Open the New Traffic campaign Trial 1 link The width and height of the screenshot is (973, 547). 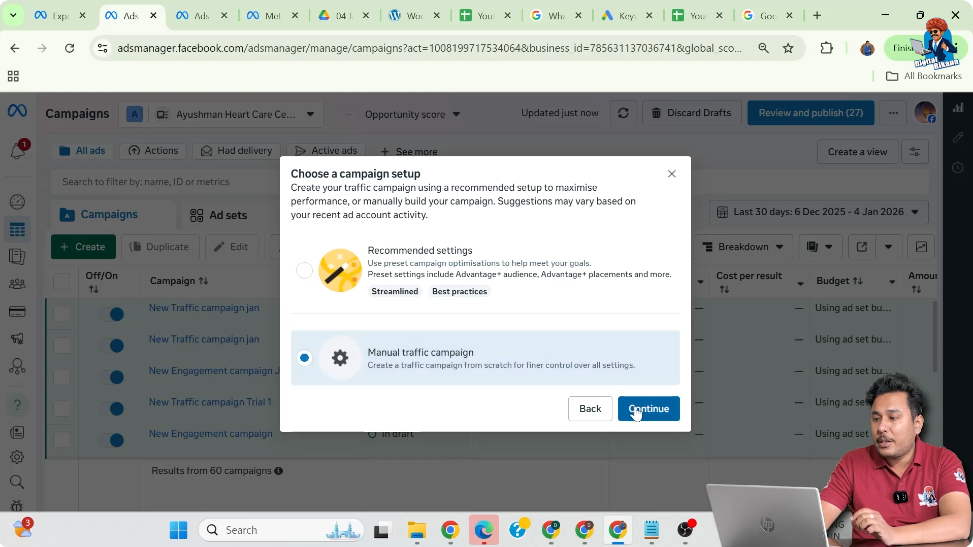pos(210,402)
